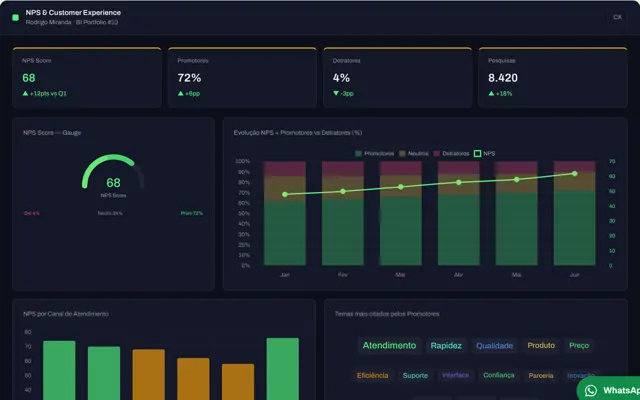Viewport: 640px width, 400px height.
Task: Select the Parceria theme tag
Action: click(541, 376)
